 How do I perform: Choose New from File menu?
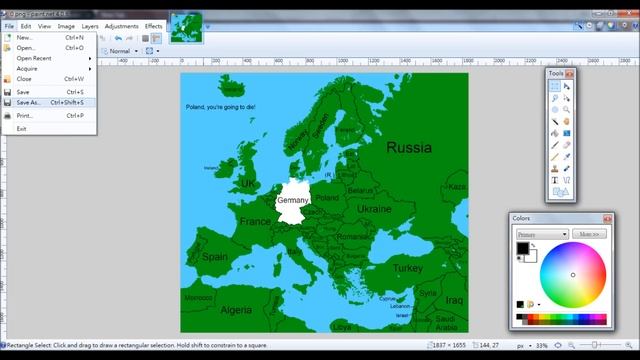click(x=49, y=38)
